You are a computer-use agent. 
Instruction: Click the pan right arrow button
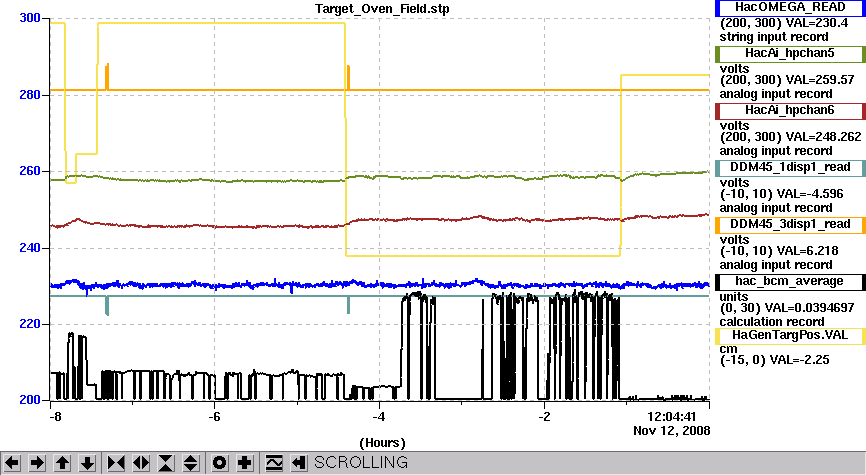(x=37, y=463)
